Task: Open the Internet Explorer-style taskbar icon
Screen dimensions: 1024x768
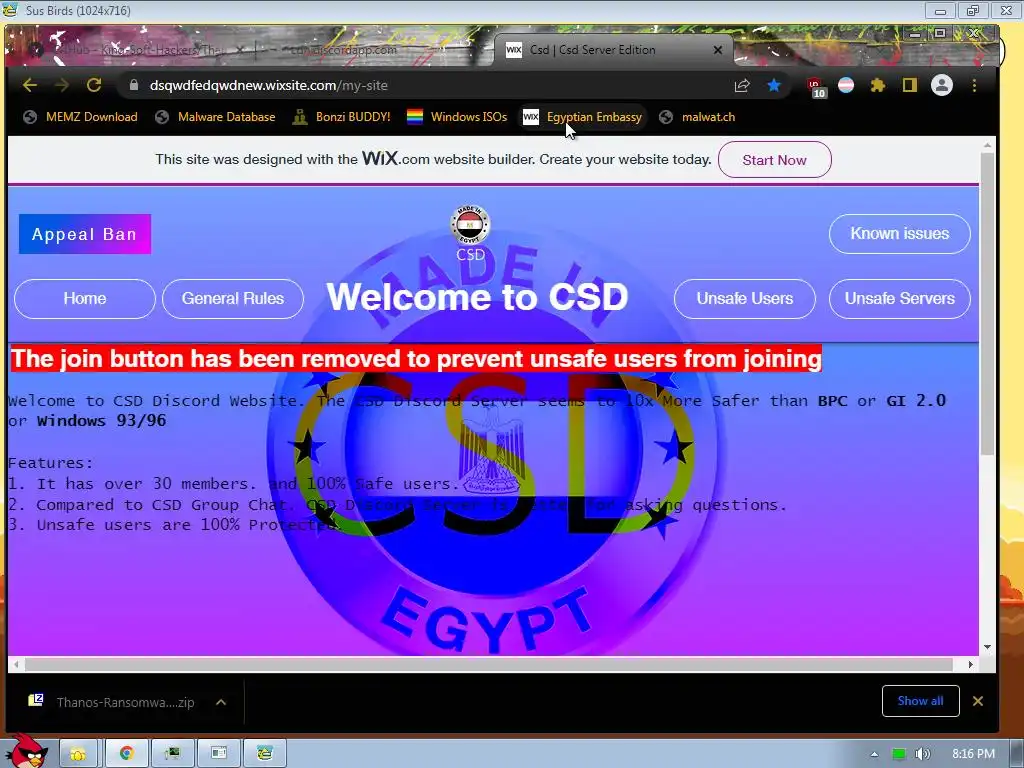Action: tap(264, 754)
